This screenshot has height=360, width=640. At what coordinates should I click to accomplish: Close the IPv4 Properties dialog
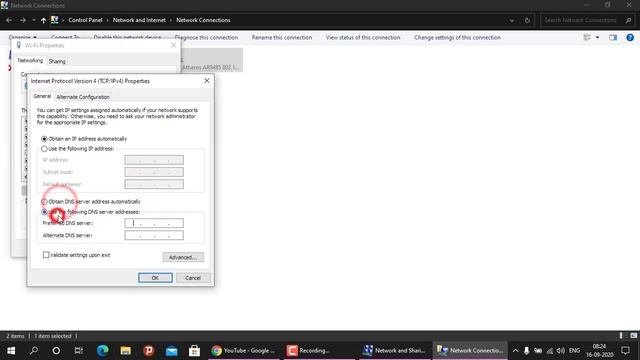tap(207, 81)
